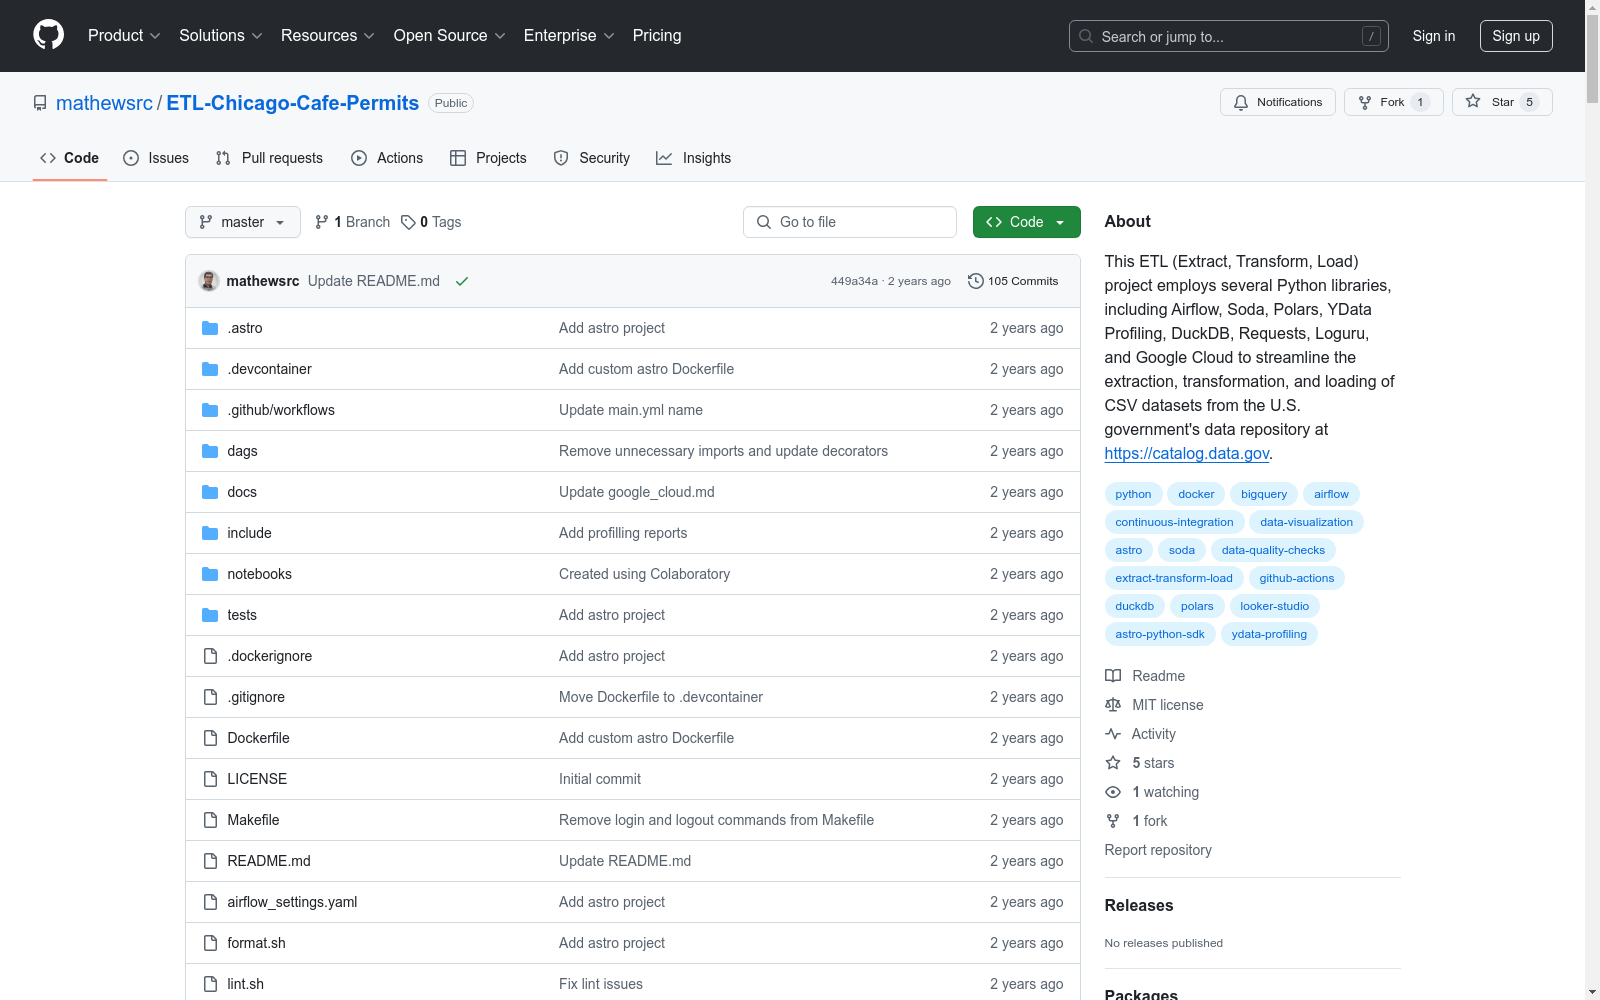Switch to the Issues tab
1600x1000 pixels.
(x=156, y=158)
